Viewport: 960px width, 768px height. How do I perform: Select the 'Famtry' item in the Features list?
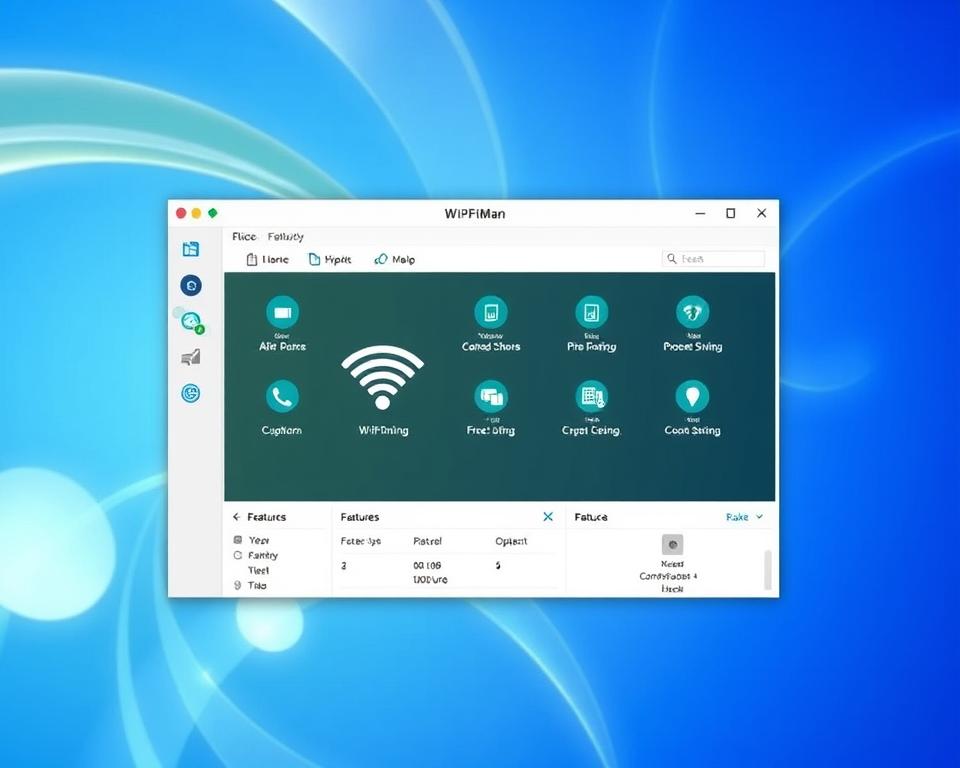click(x=263, y=555)
